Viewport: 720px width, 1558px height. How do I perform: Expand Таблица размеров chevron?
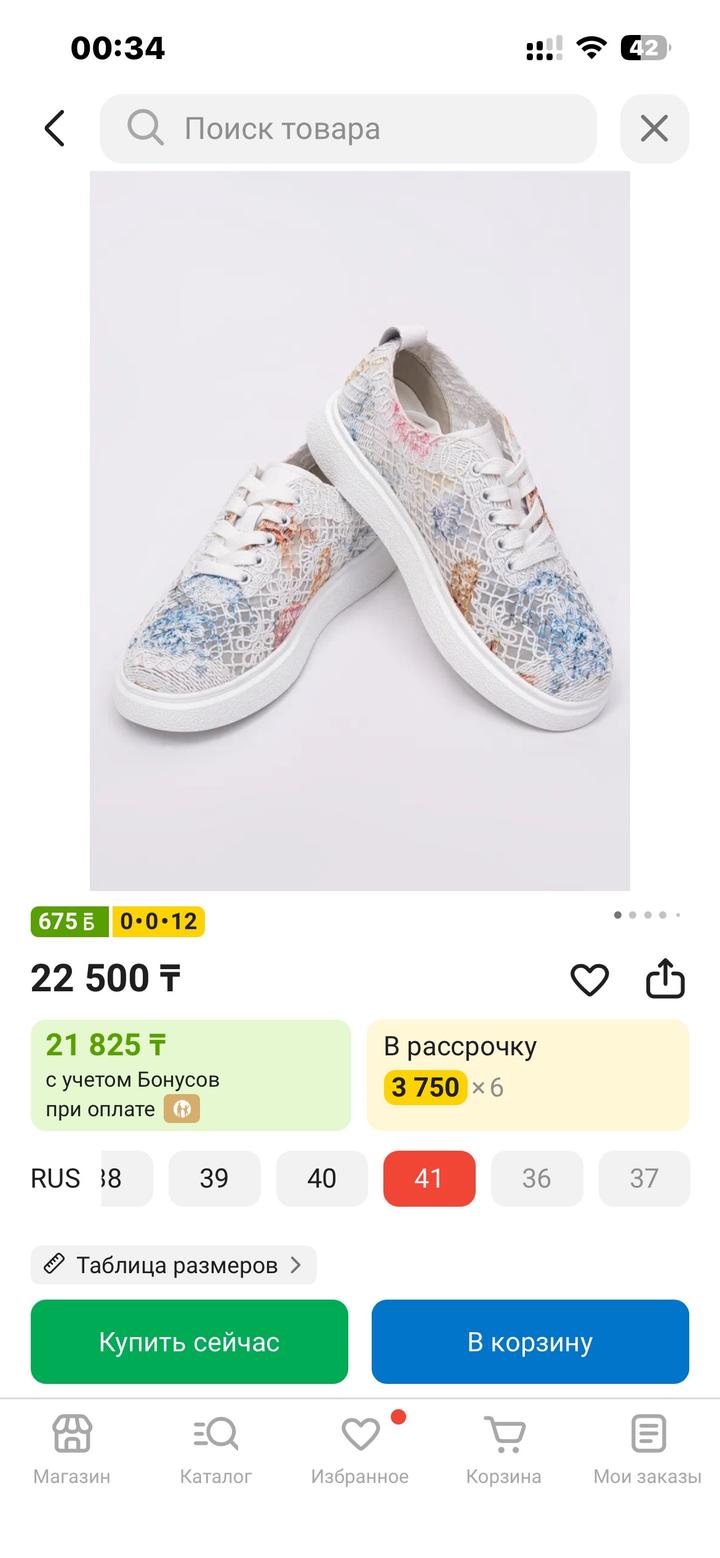coord(295,1265)
